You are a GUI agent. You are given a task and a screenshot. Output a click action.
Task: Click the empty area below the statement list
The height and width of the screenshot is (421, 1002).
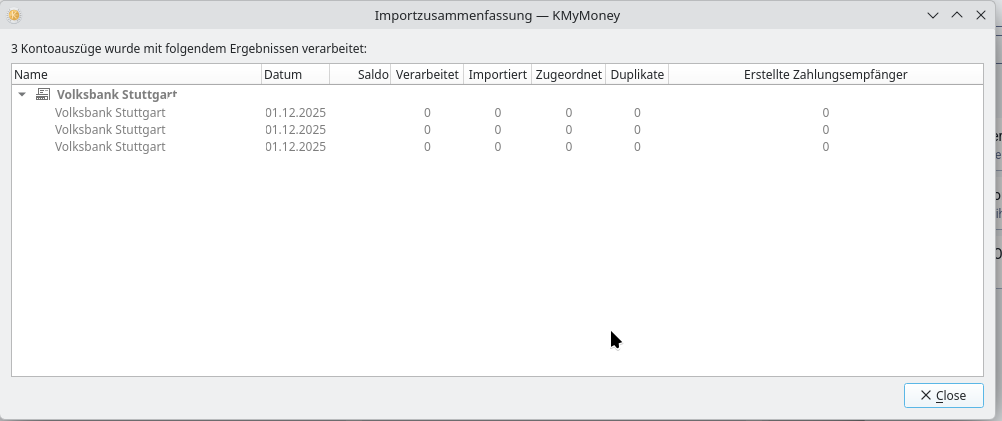pyautogui.click(x=400, y=270)
